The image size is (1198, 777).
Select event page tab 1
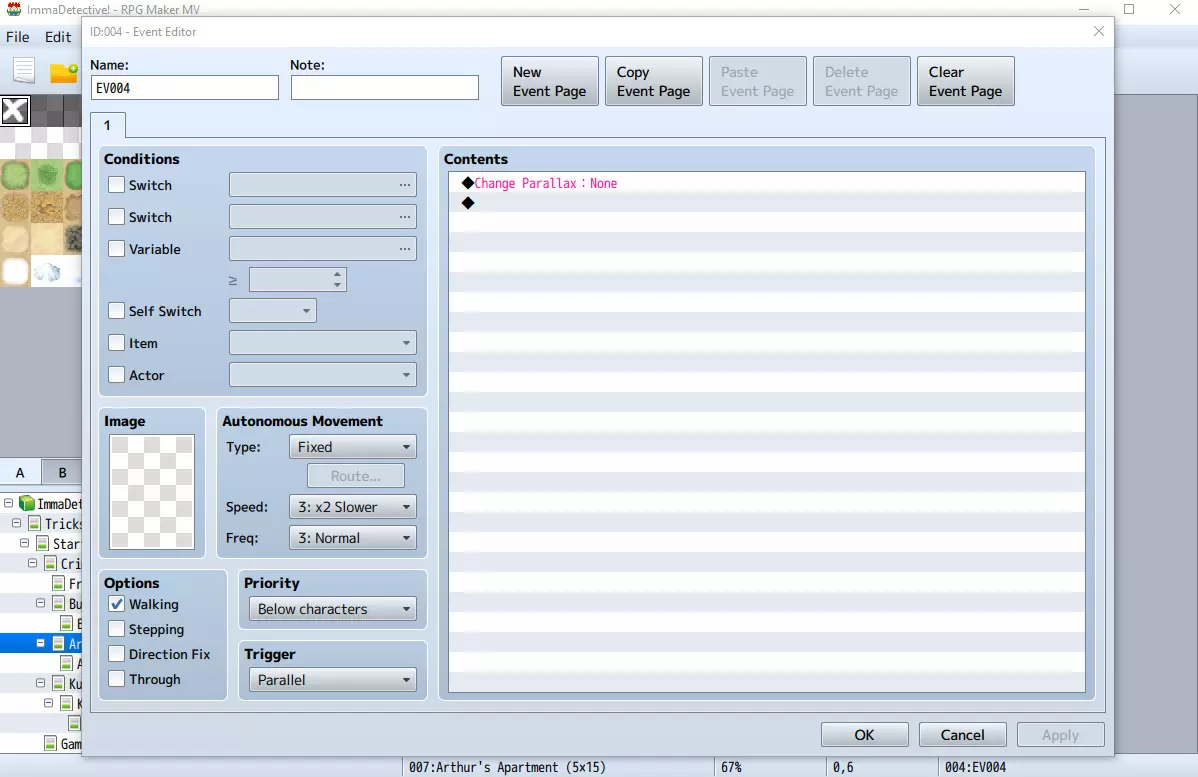click(x=108, y=125)
